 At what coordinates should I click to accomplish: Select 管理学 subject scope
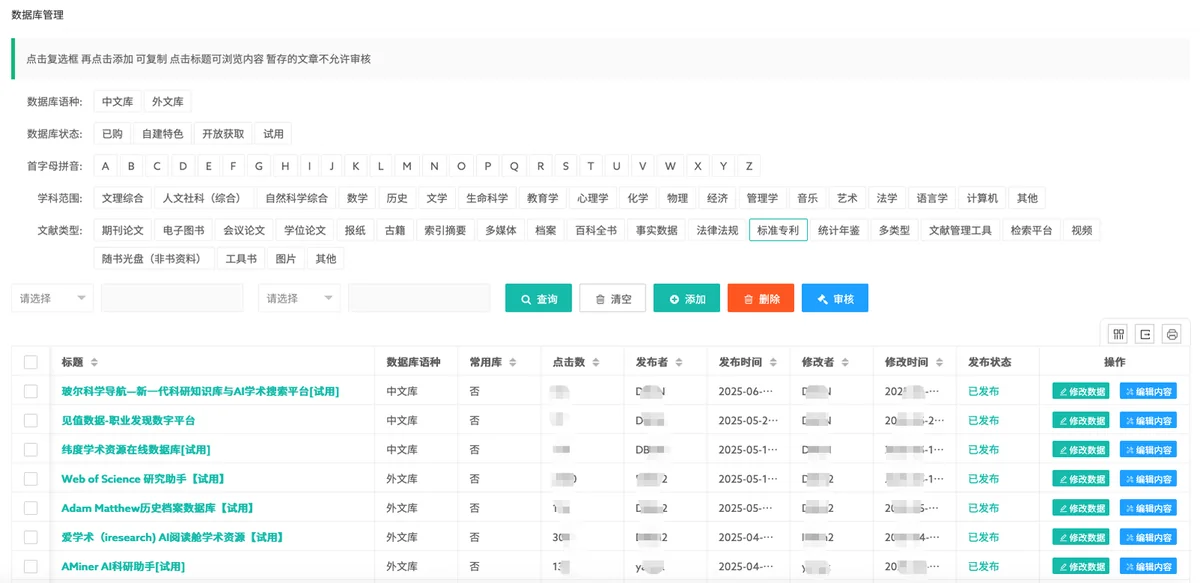coord(762,198)
